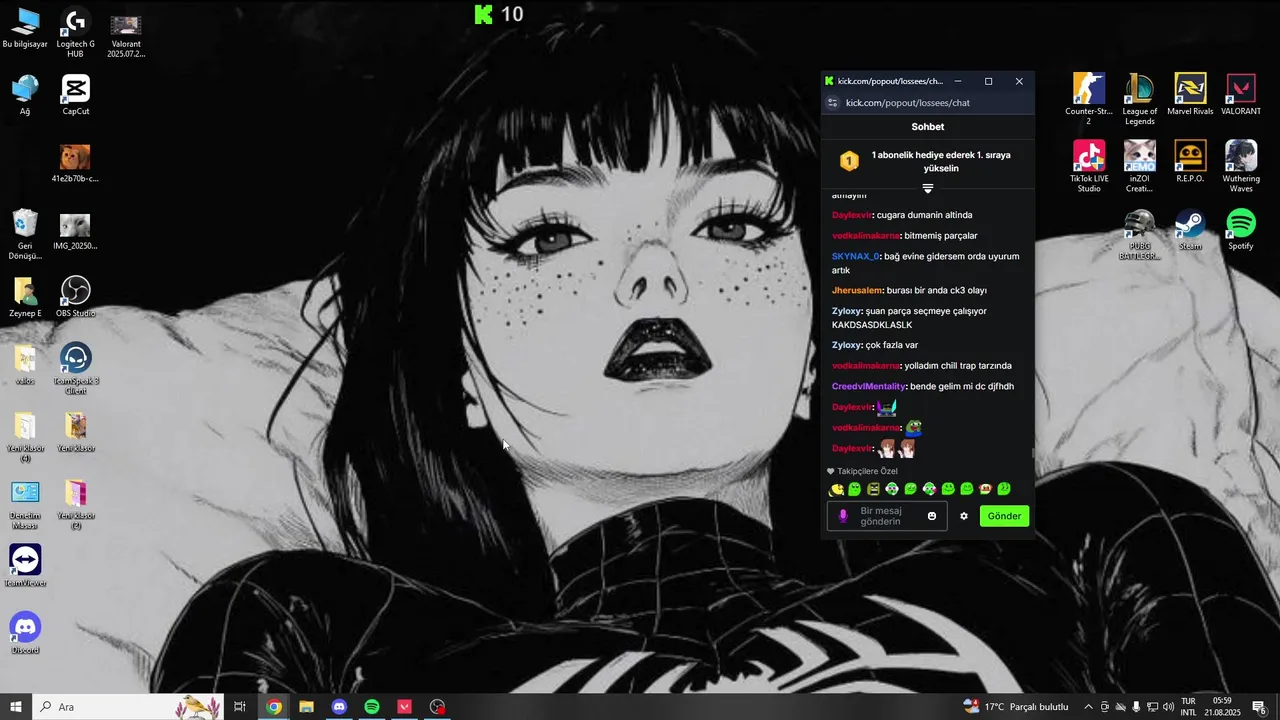The image size is (1280, 720).
Task: Select the Steam desktop icon
Action: pyautogui.click(x=1190, y=229)
